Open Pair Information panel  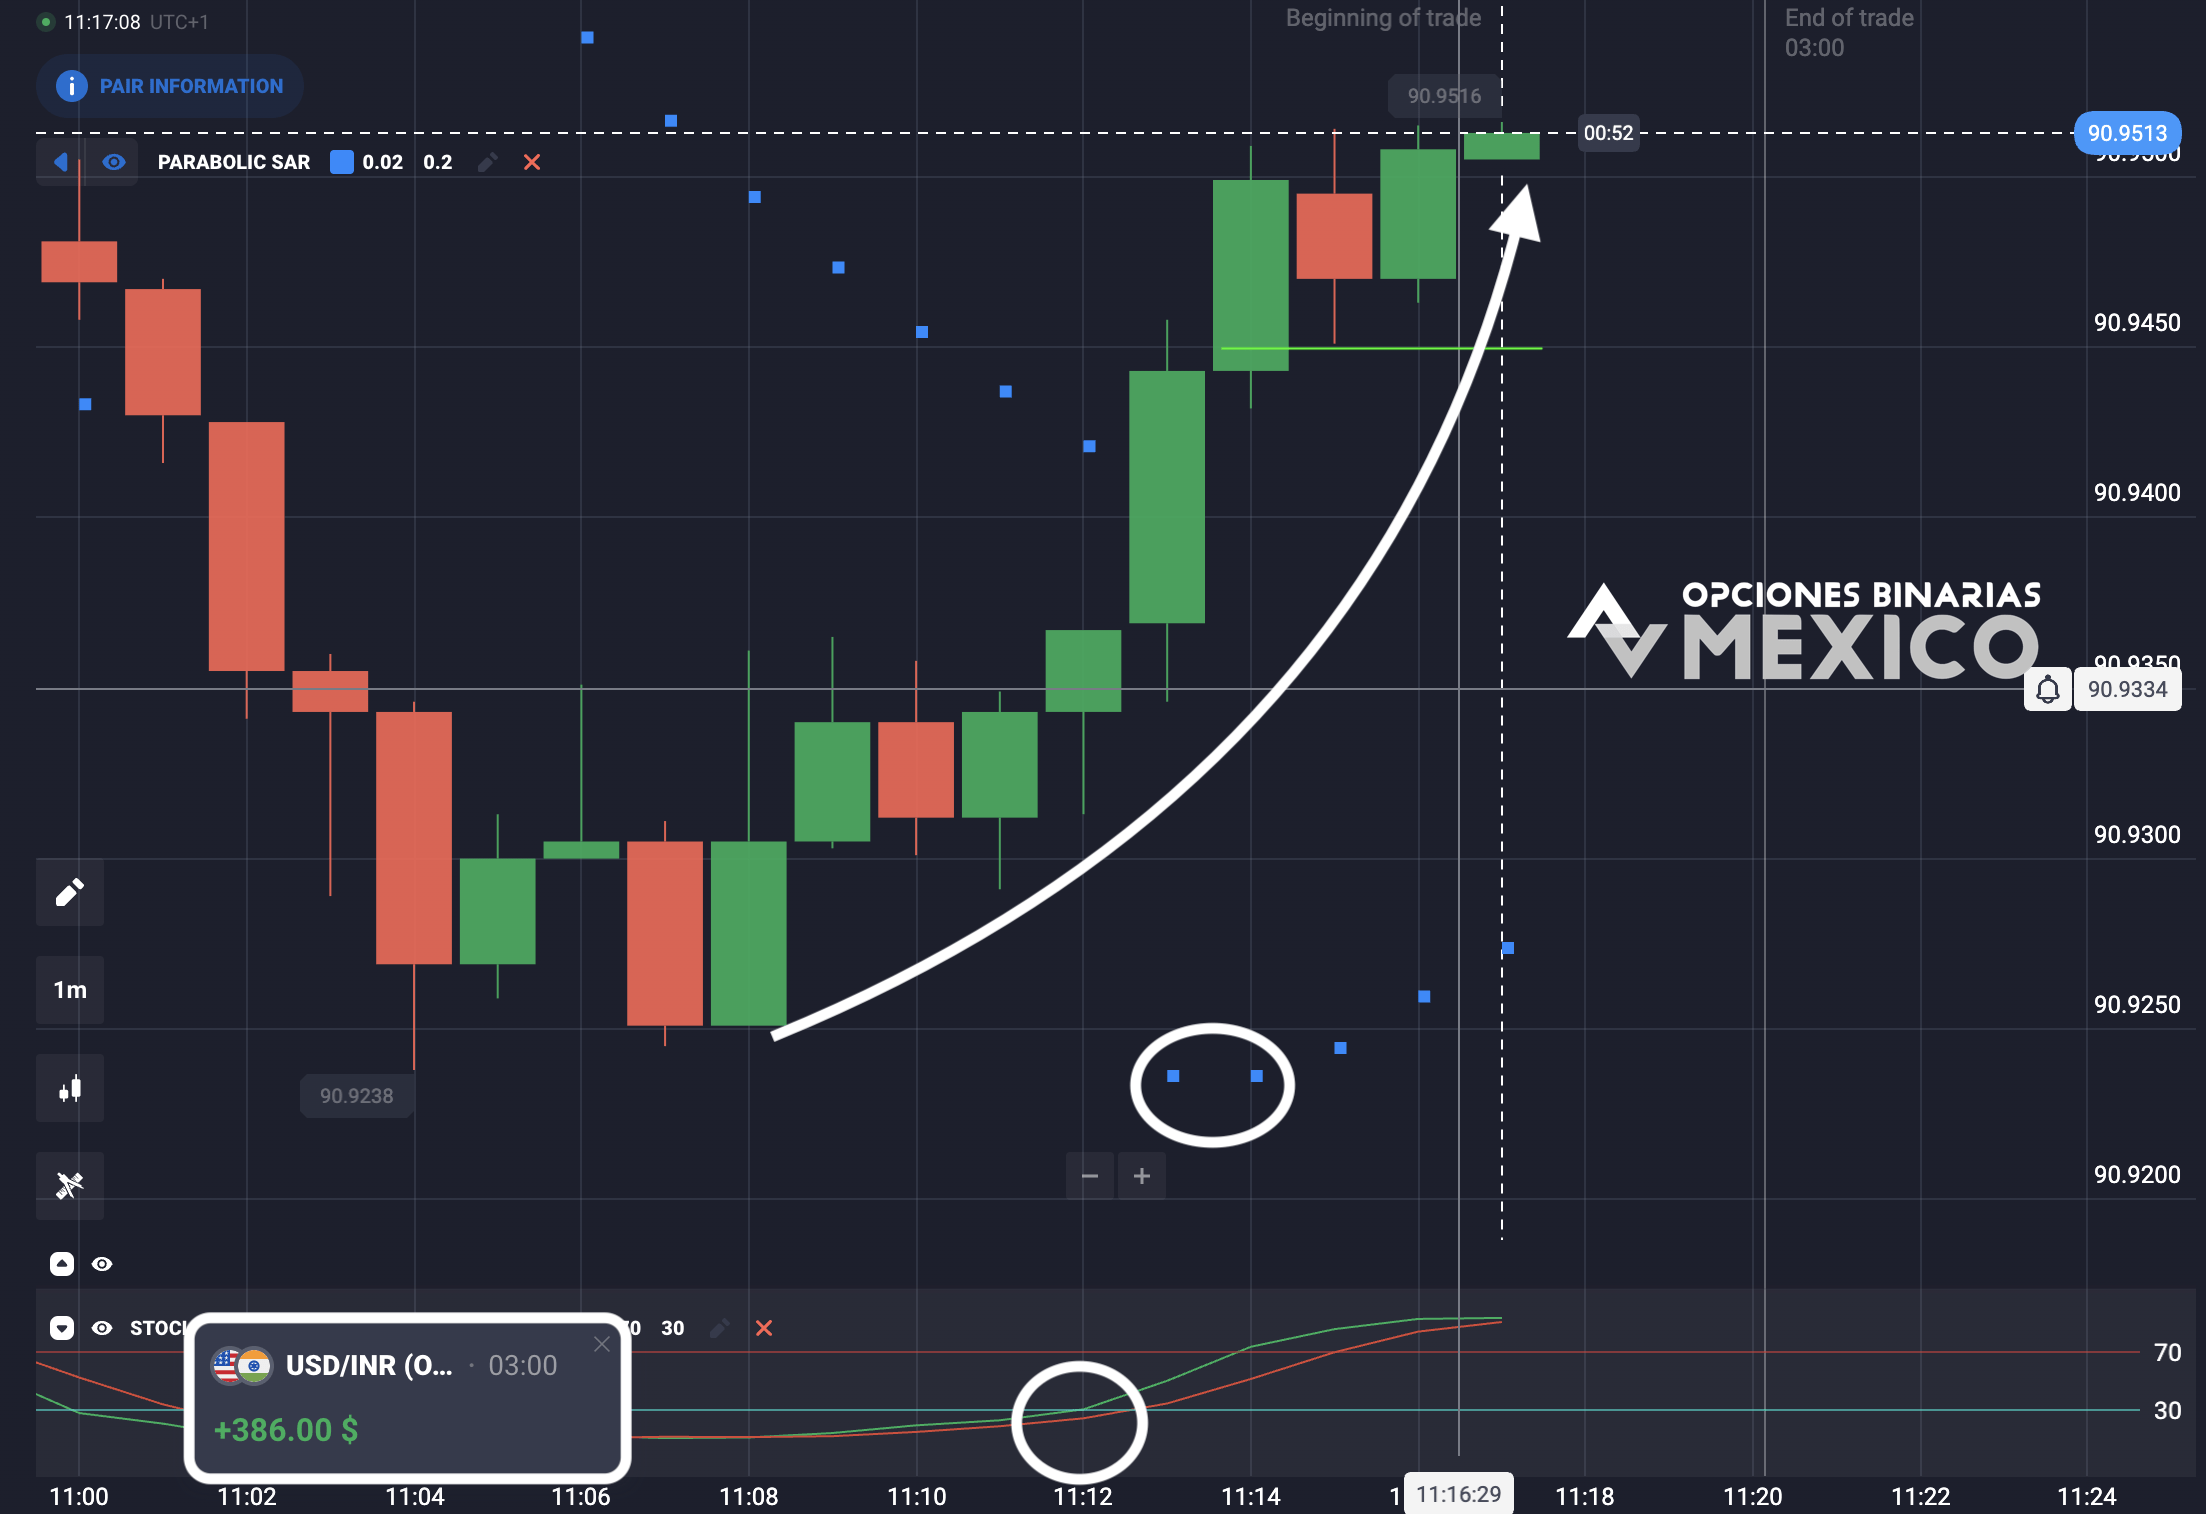click(170, 86)
